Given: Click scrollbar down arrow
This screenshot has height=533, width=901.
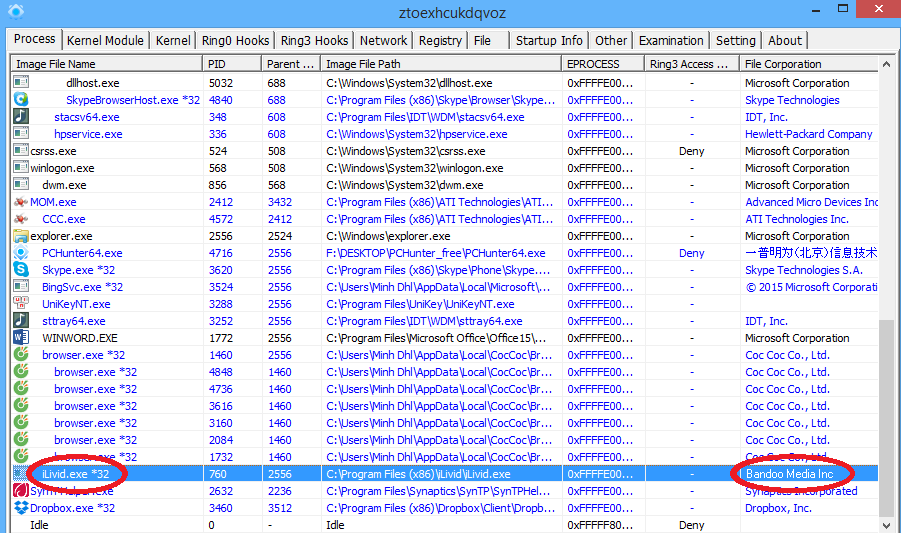Looking at the screenshot, I should tap(886, 525).
